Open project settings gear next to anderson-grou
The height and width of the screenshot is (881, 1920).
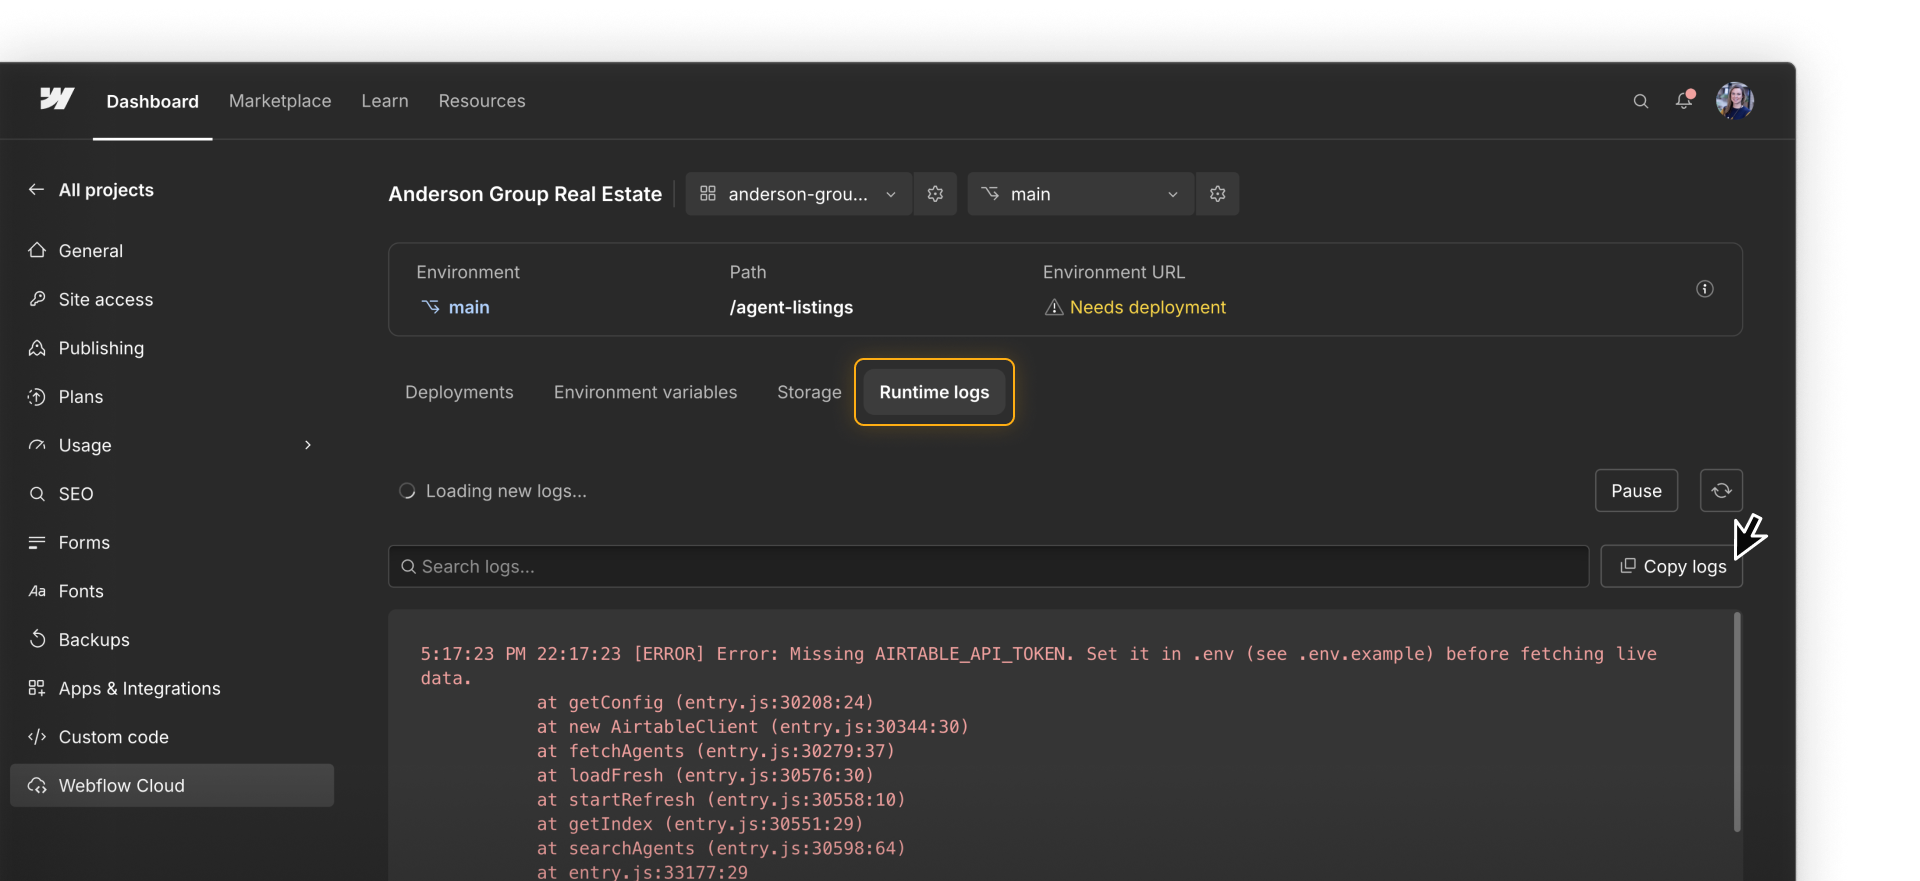pos(935,194)
